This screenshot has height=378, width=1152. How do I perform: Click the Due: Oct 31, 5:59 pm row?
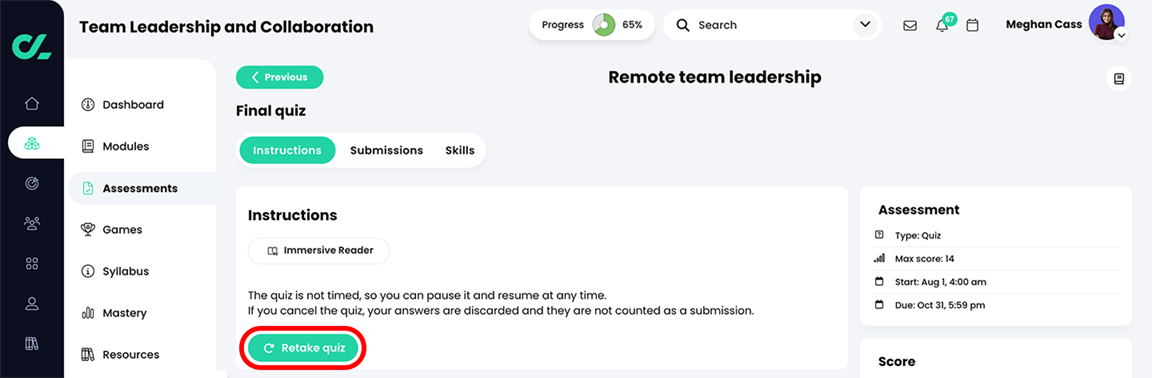pos(997,304)
